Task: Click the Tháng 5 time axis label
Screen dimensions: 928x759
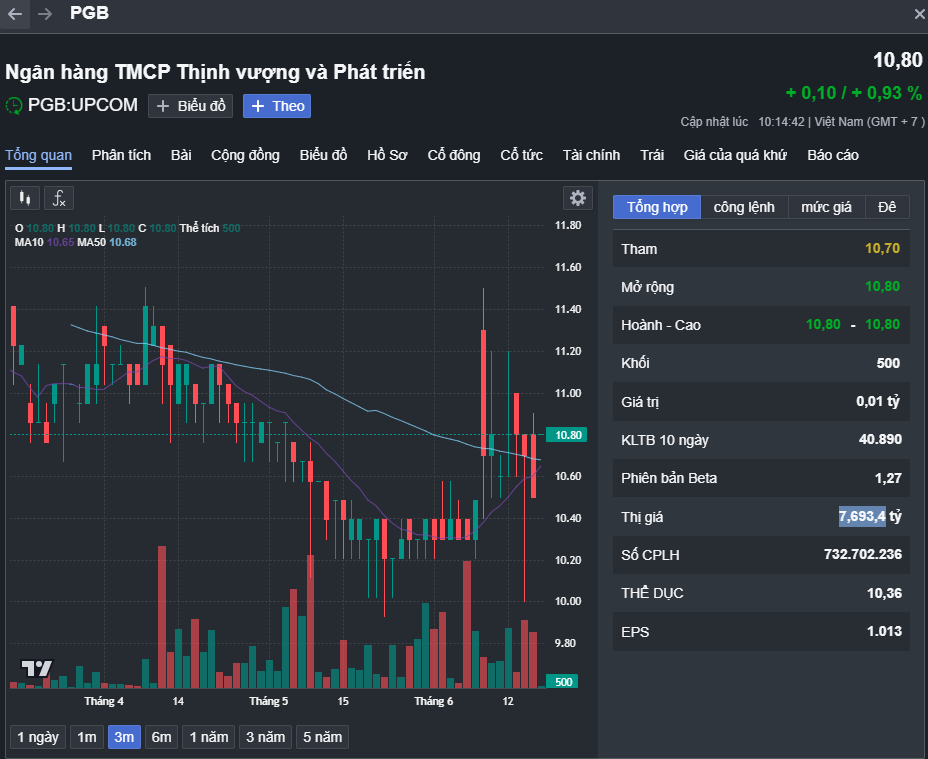Action: 268,701
